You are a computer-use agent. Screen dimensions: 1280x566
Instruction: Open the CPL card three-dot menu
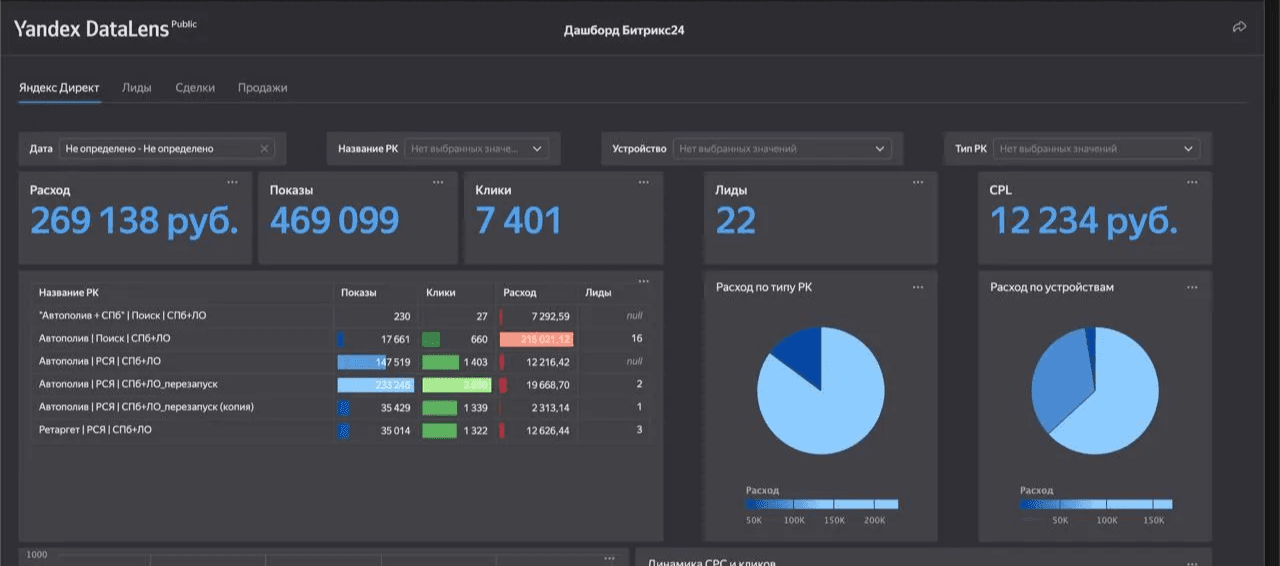[1192, 182]
